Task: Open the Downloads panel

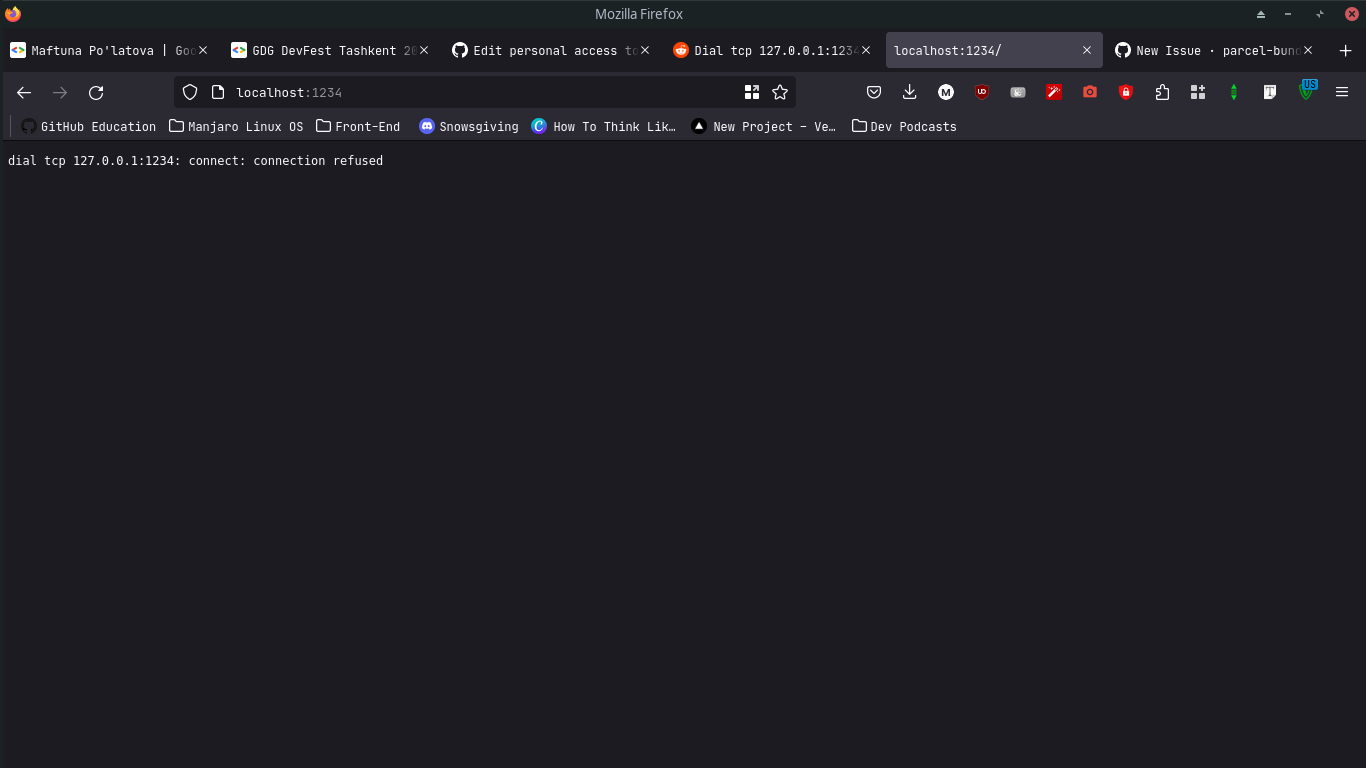Action: click(909, 92)
